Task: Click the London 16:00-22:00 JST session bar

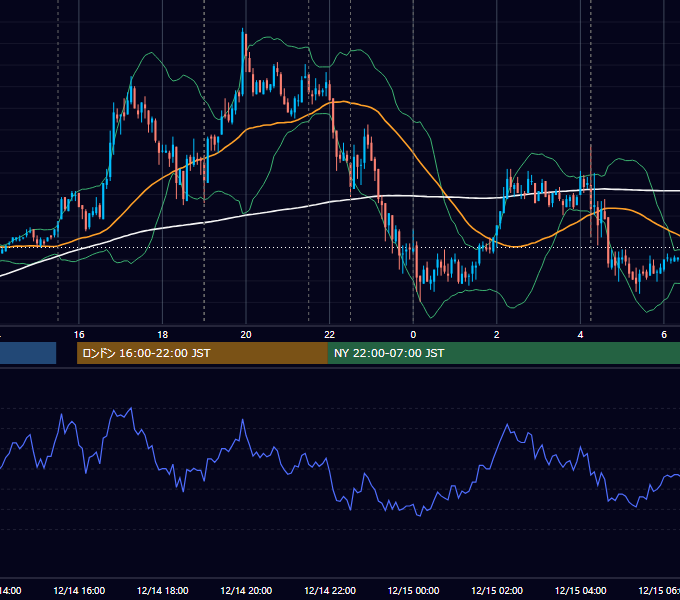Action: (x=202, y=353)
